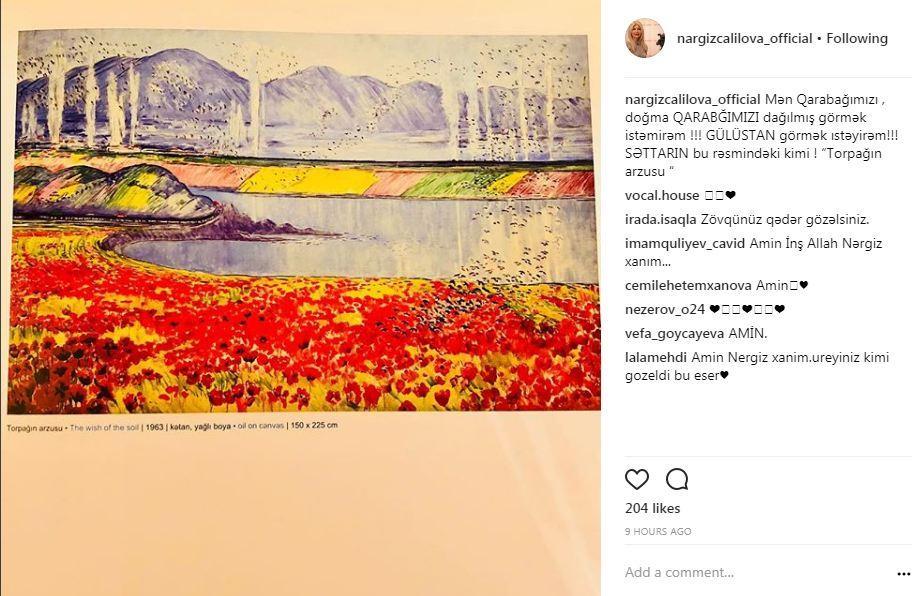The image size is (924, 596).
Task: Like the post with the heart icon
Action: point(637,479)
